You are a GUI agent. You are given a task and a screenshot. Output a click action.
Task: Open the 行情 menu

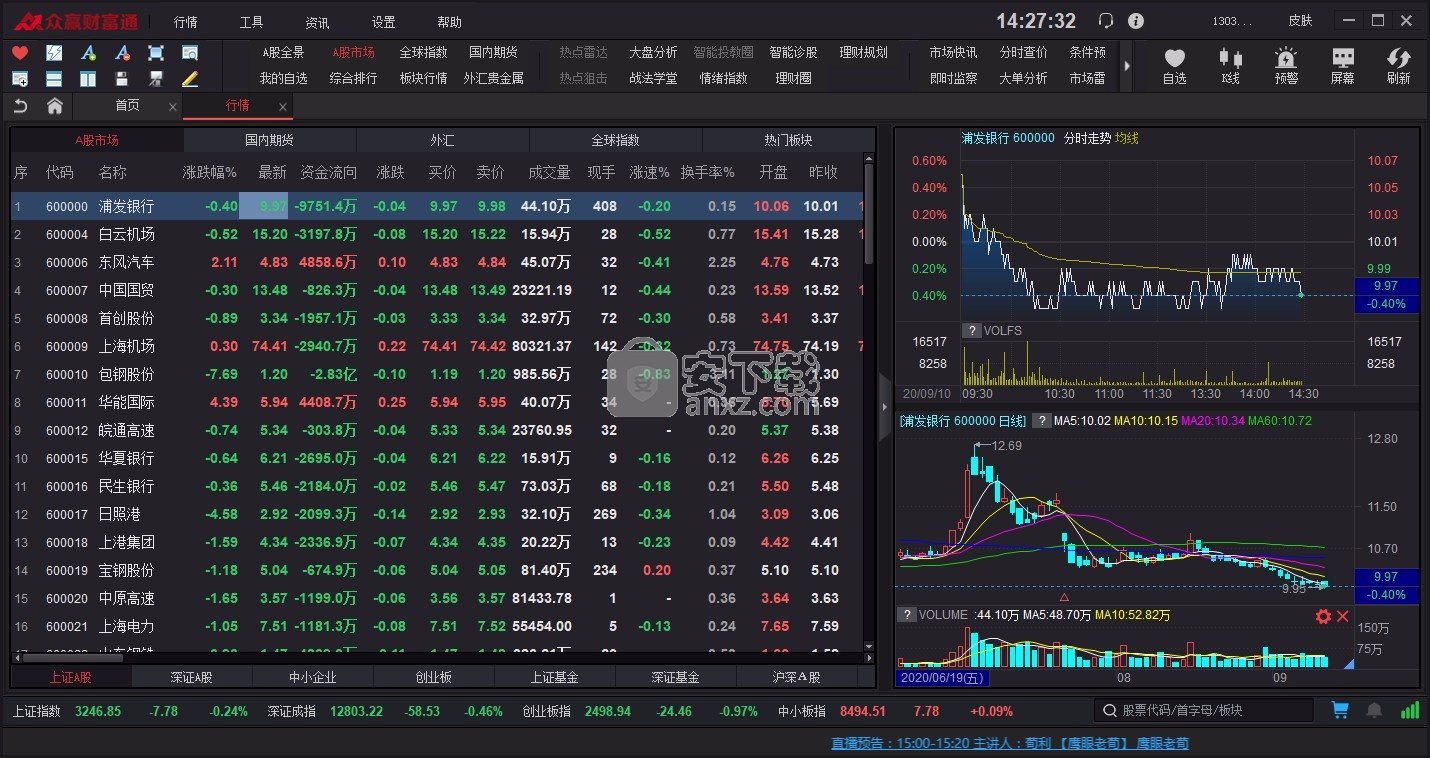tap(185, 22)
